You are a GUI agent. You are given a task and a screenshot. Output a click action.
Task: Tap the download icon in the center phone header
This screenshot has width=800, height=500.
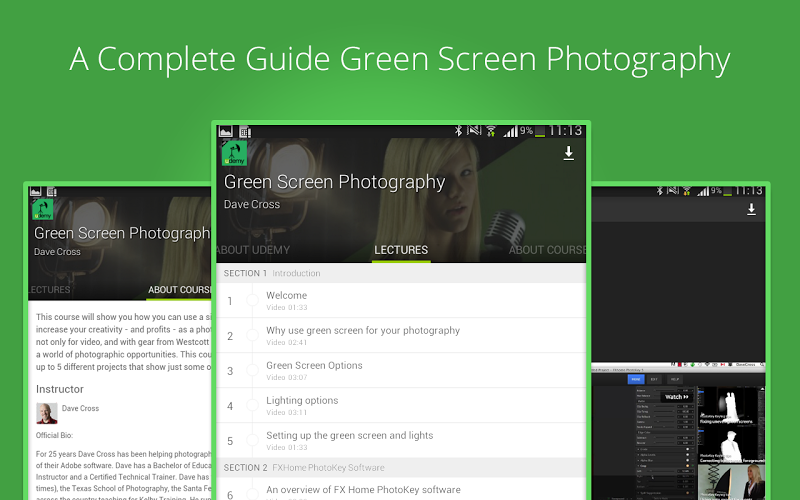[x=568, y=153]
